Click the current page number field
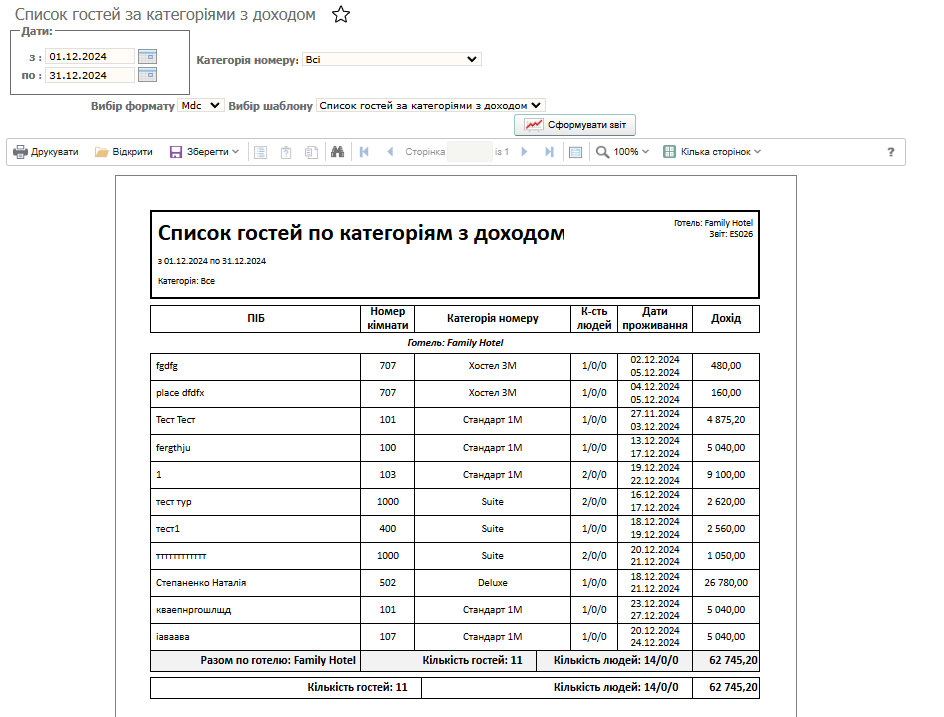 point(470,152)
